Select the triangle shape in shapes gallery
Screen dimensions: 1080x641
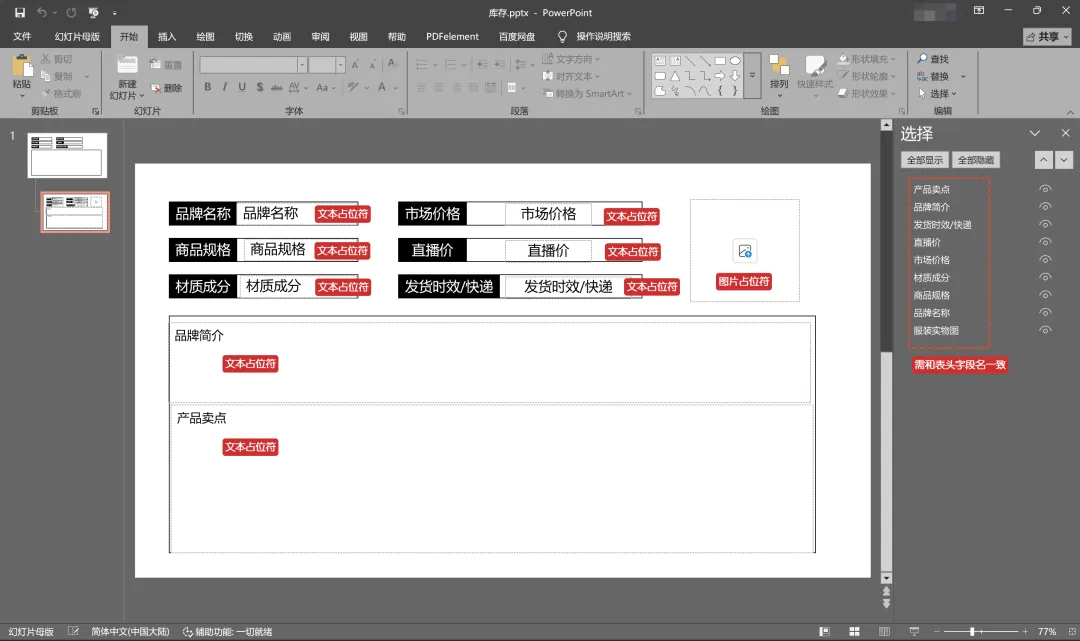click(675, 76)
